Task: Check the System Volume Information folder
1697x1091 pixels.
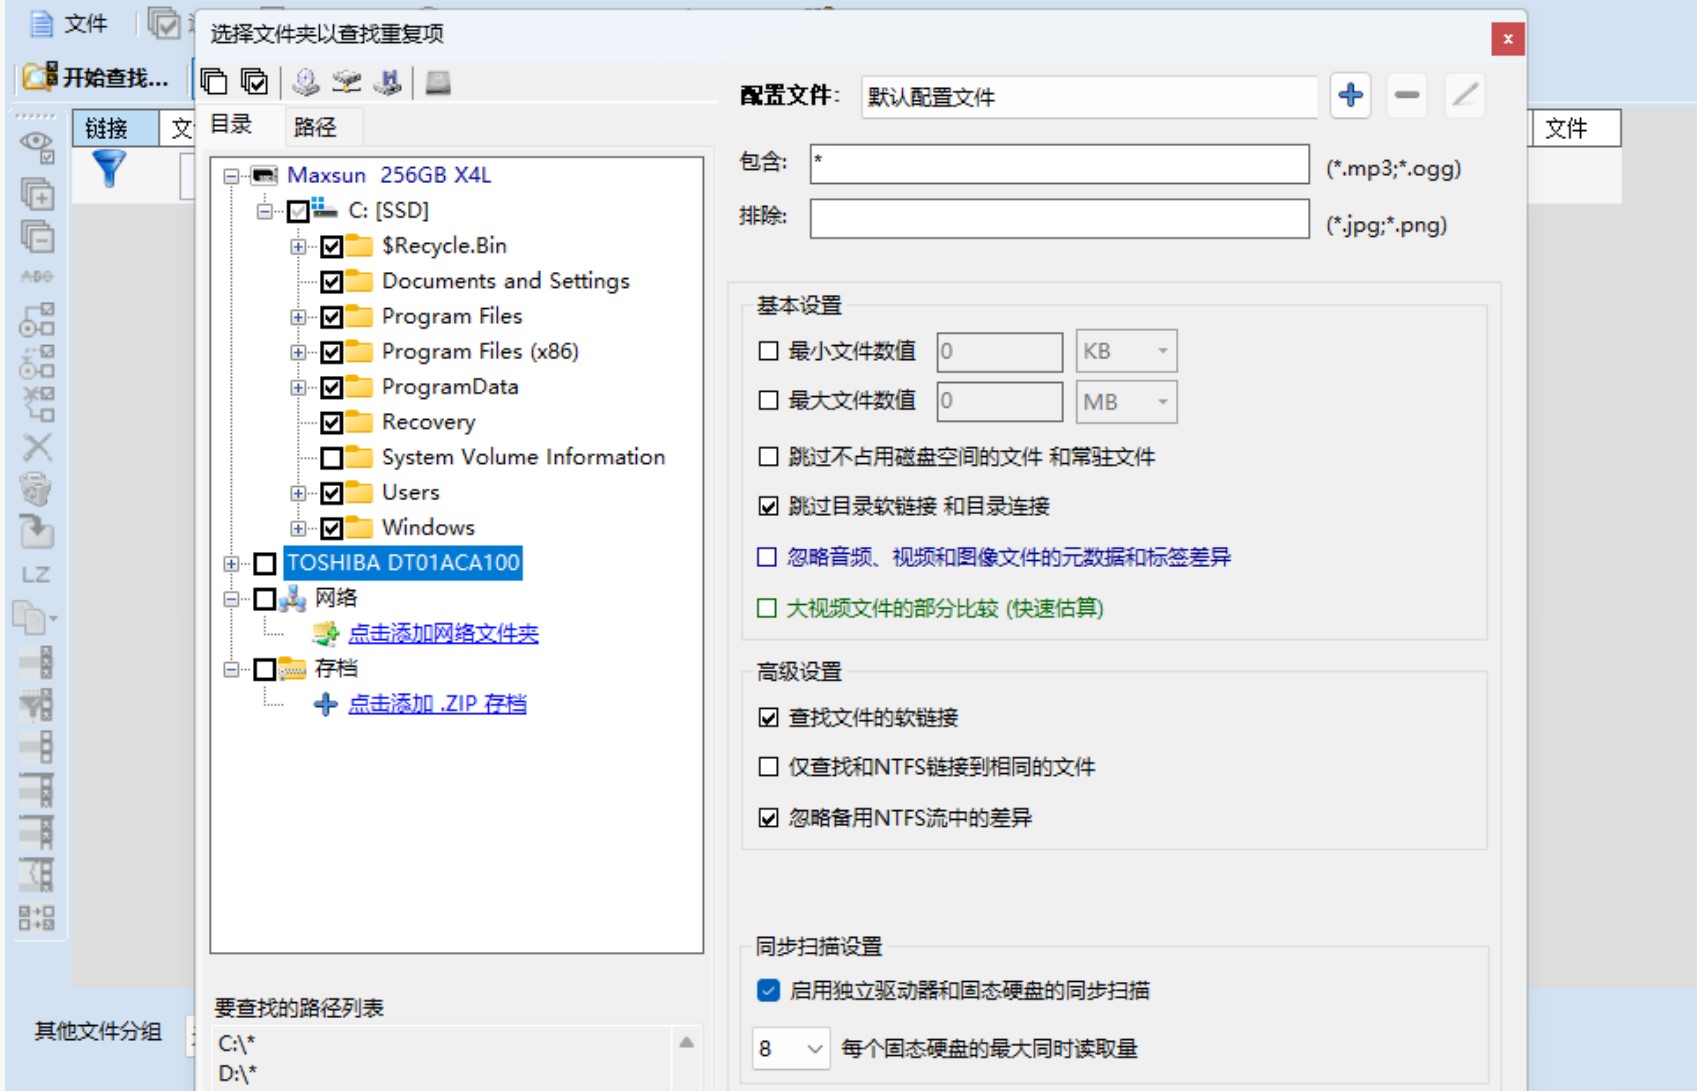Action: coord(332,458)
